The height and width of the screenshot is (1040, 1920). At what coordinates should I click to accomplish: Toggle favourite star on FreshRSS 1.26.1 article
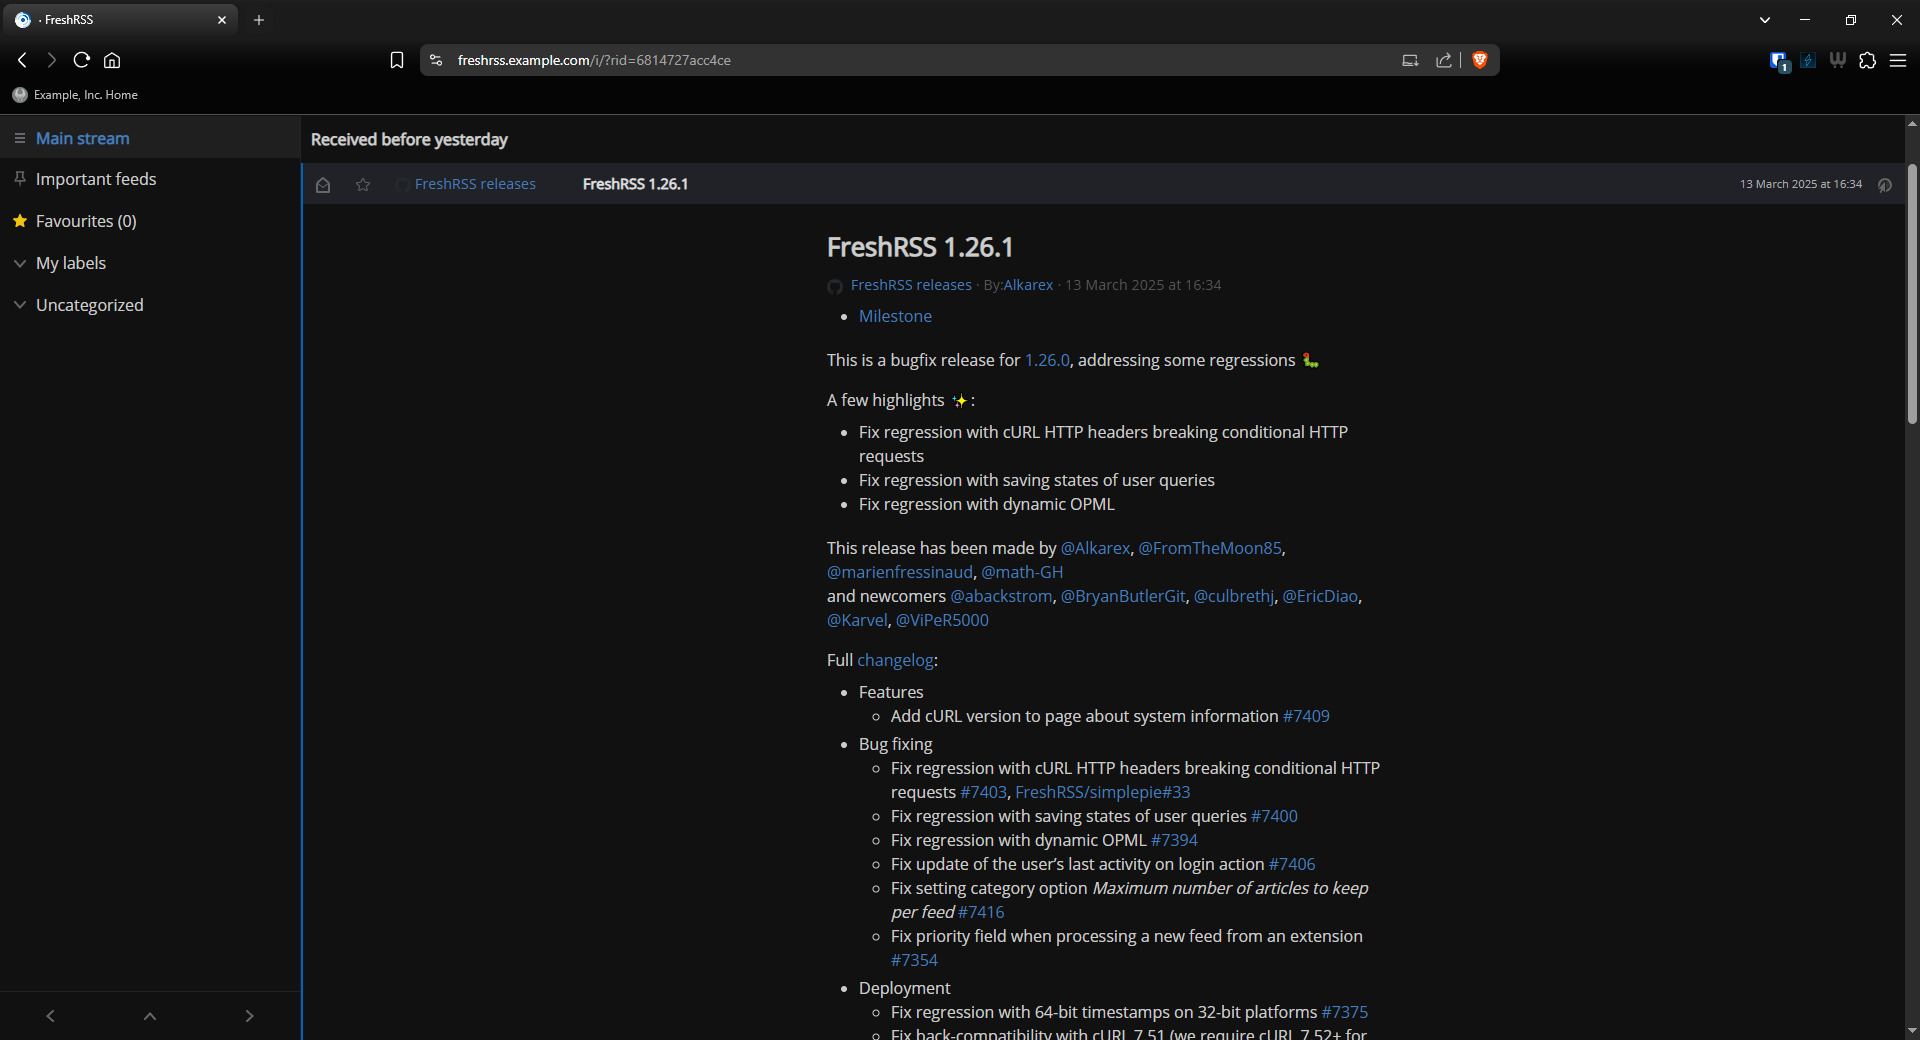point(363,185)
